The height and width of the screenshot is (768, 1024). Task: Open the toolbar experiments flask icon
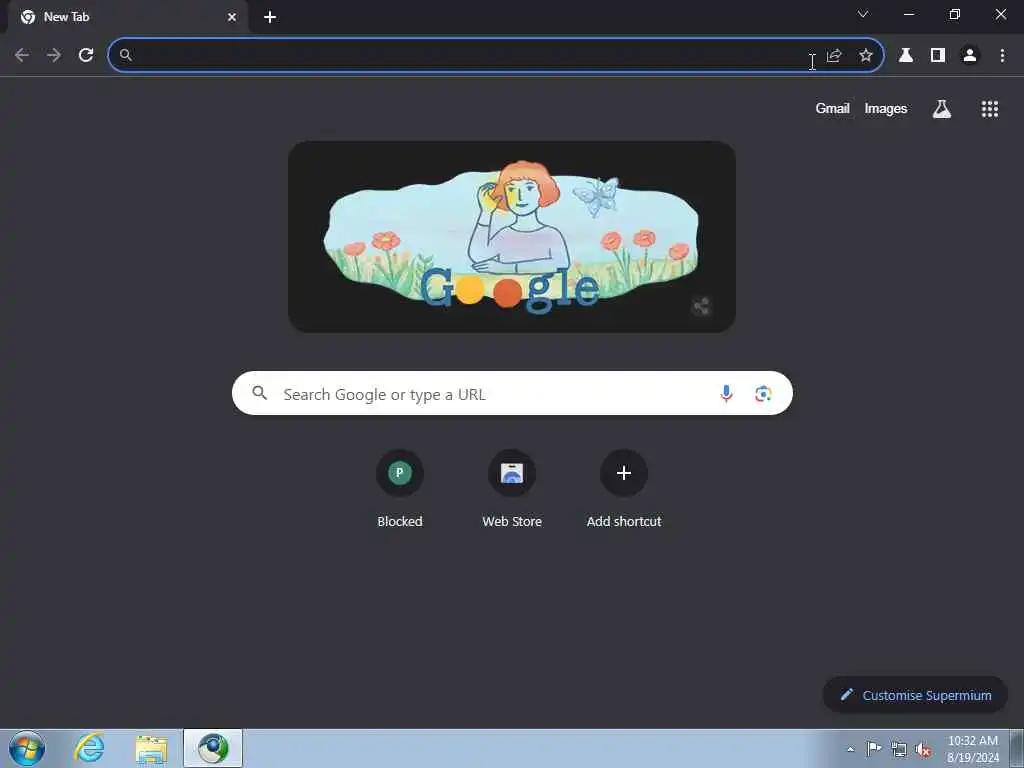[x=906, y=56]
